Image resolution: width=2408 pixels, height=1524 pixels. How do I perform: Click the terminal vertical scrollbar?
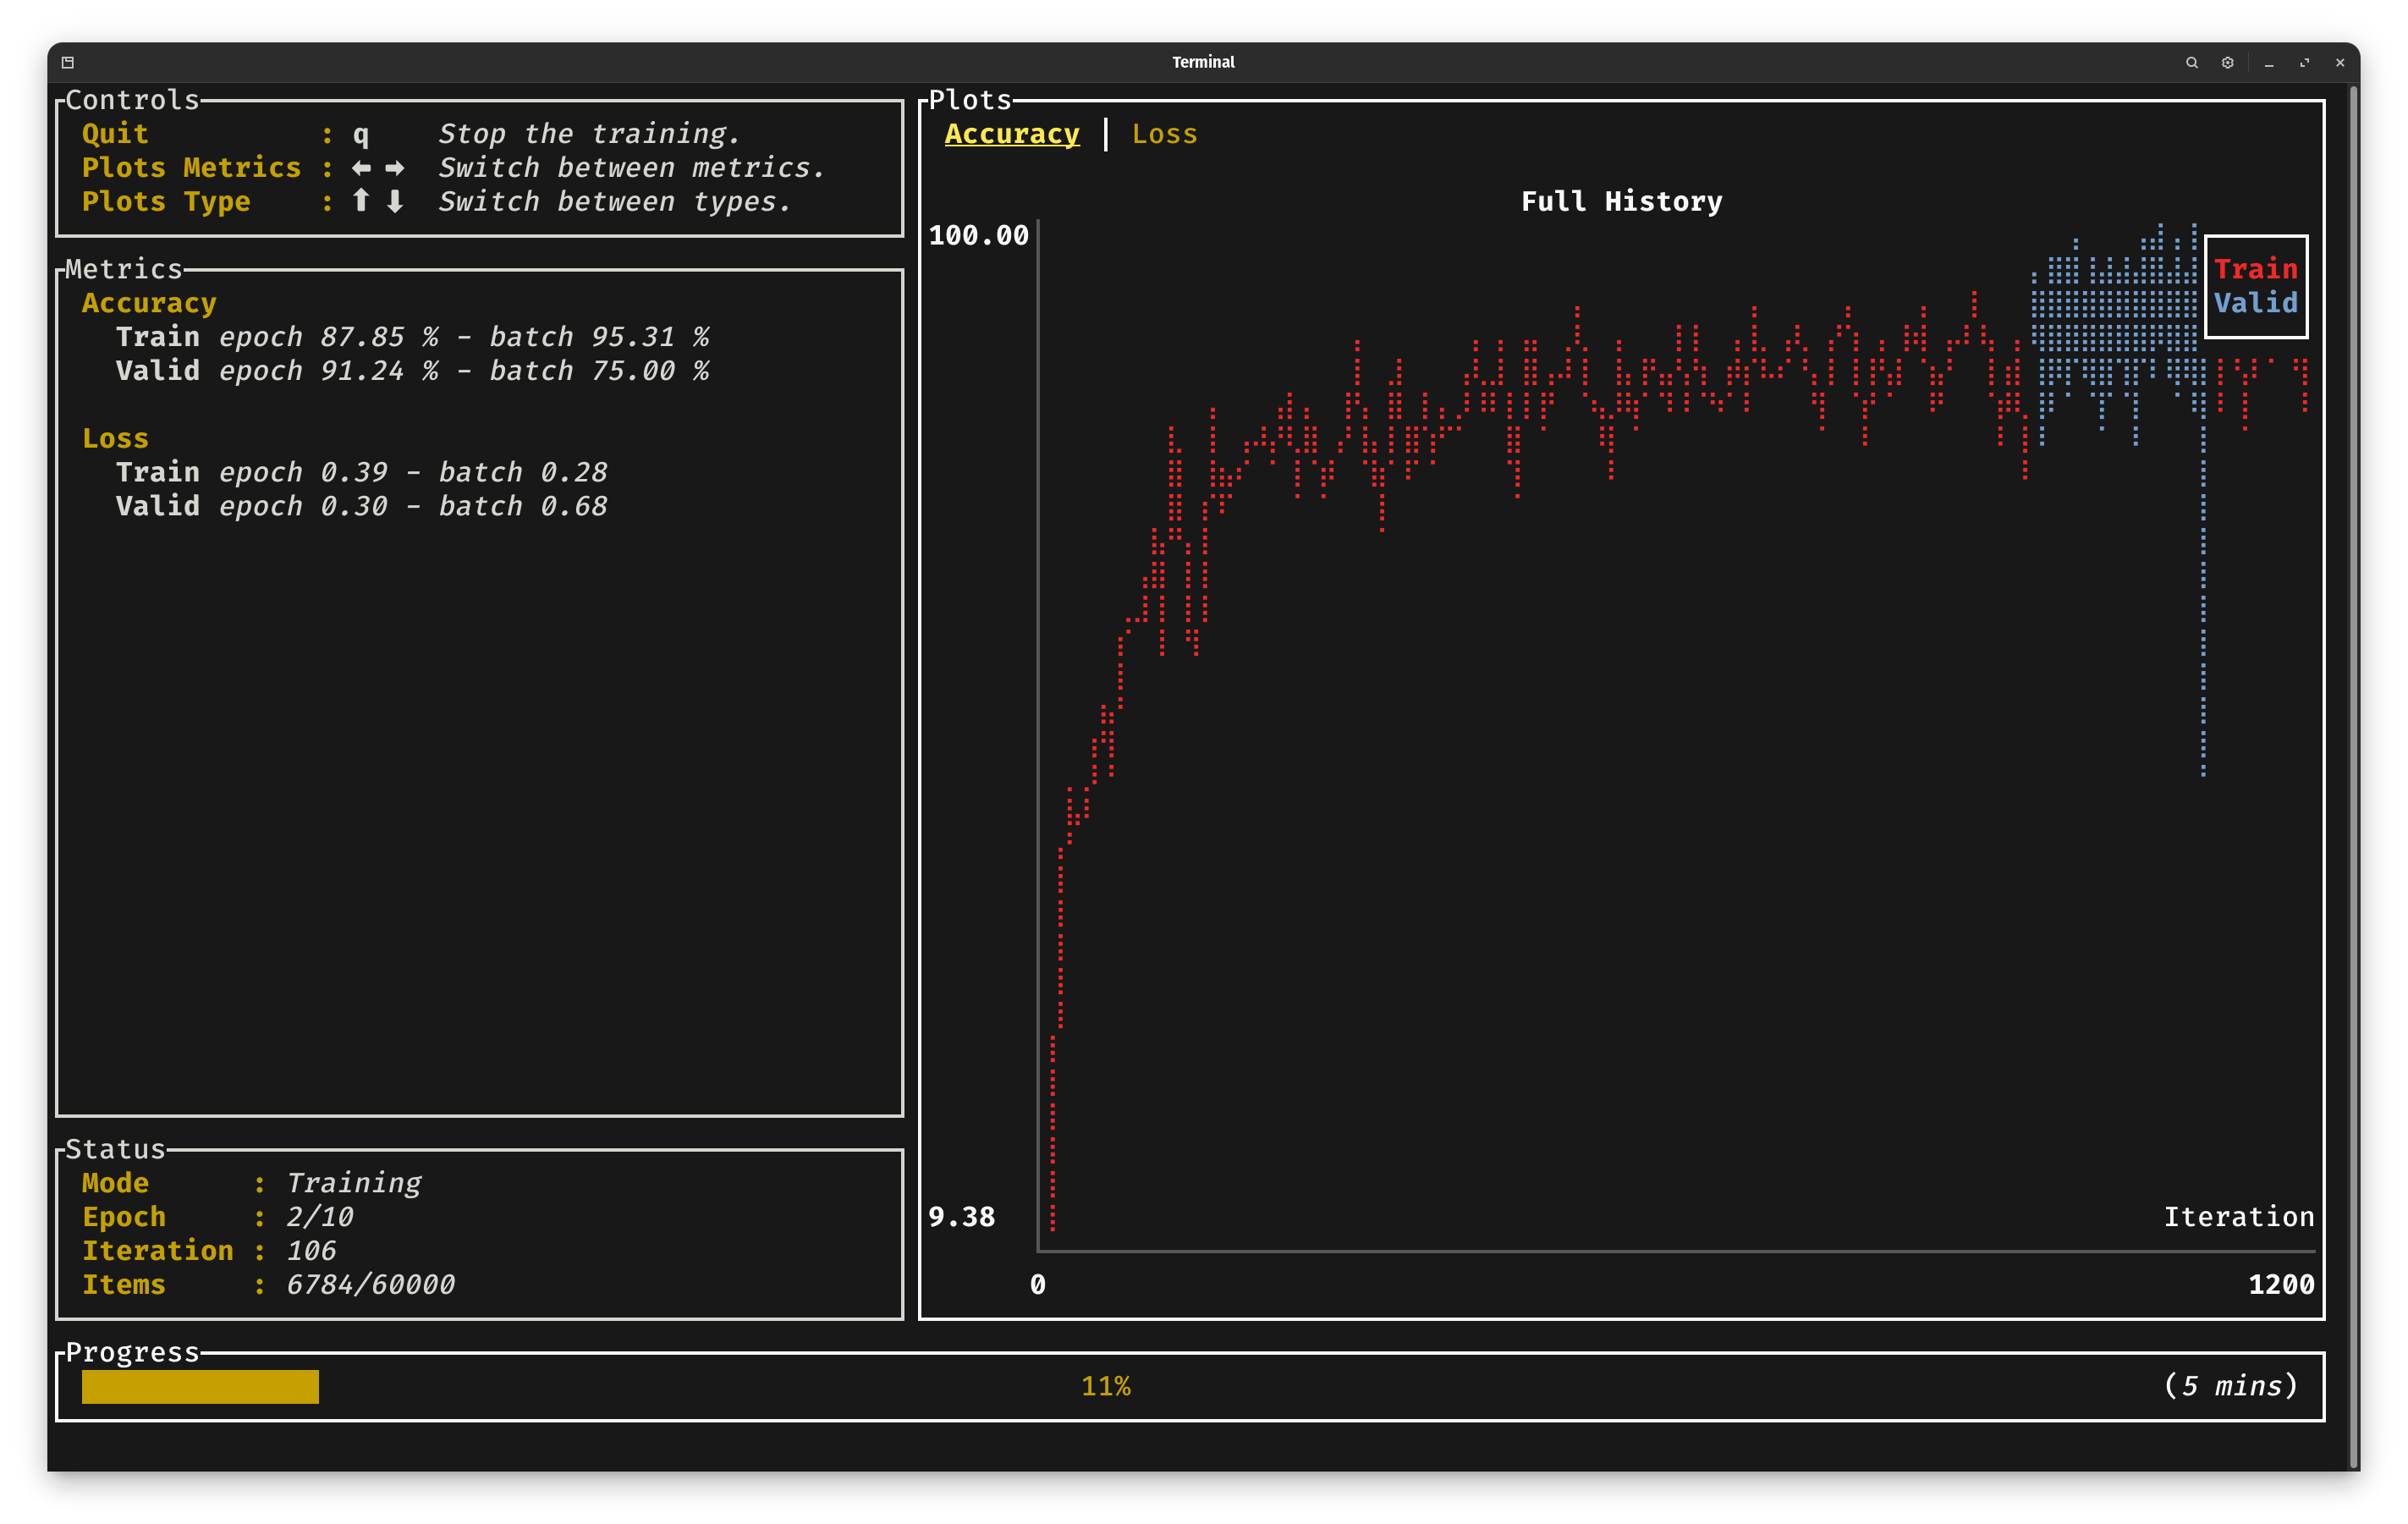pyautogui.click(x=2354, y=775)
